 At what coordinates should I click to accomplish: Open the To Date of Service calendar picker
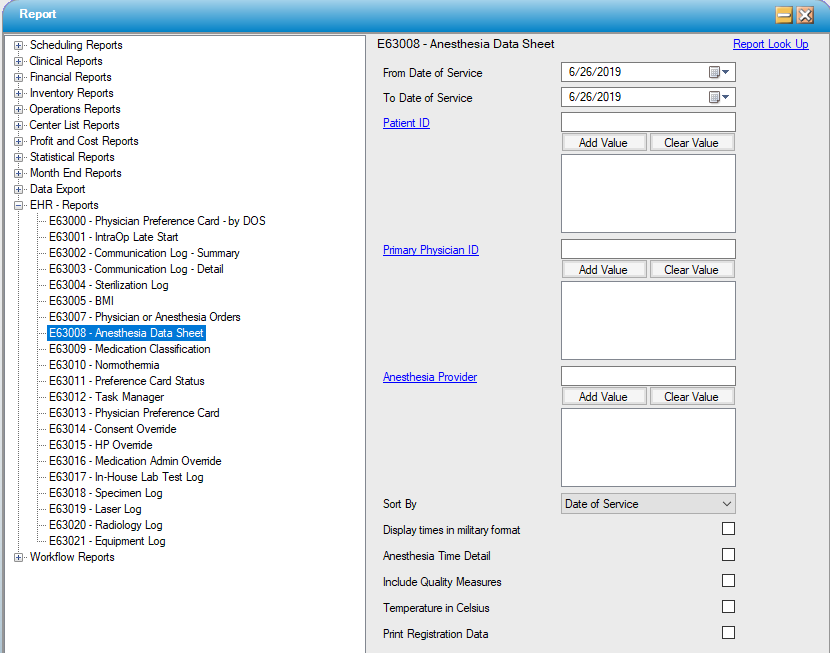(720, 97)
